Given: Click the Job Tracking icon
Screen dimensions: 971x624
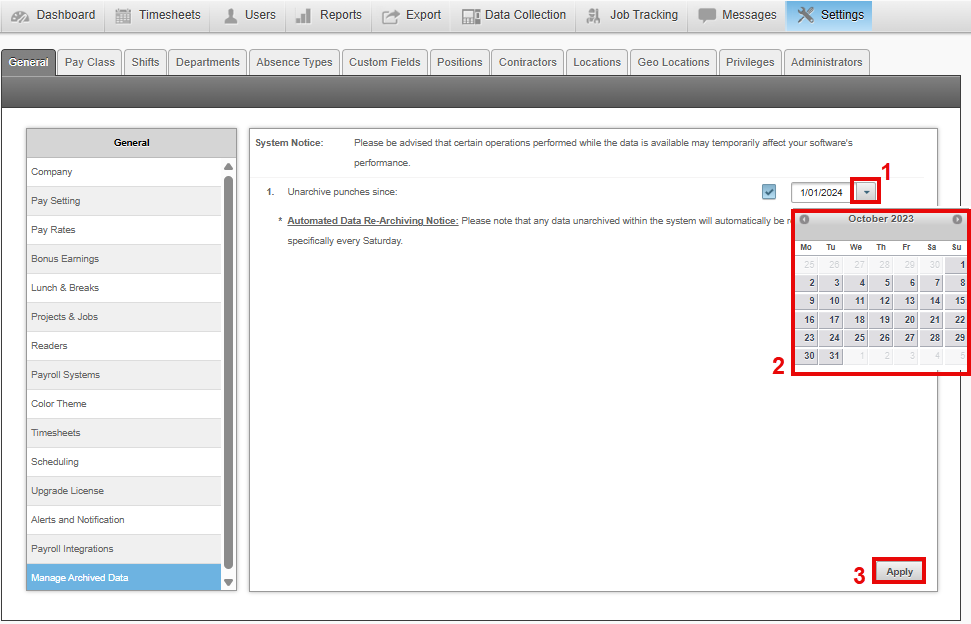Looking at the screenshot, I should click(595, 15).
